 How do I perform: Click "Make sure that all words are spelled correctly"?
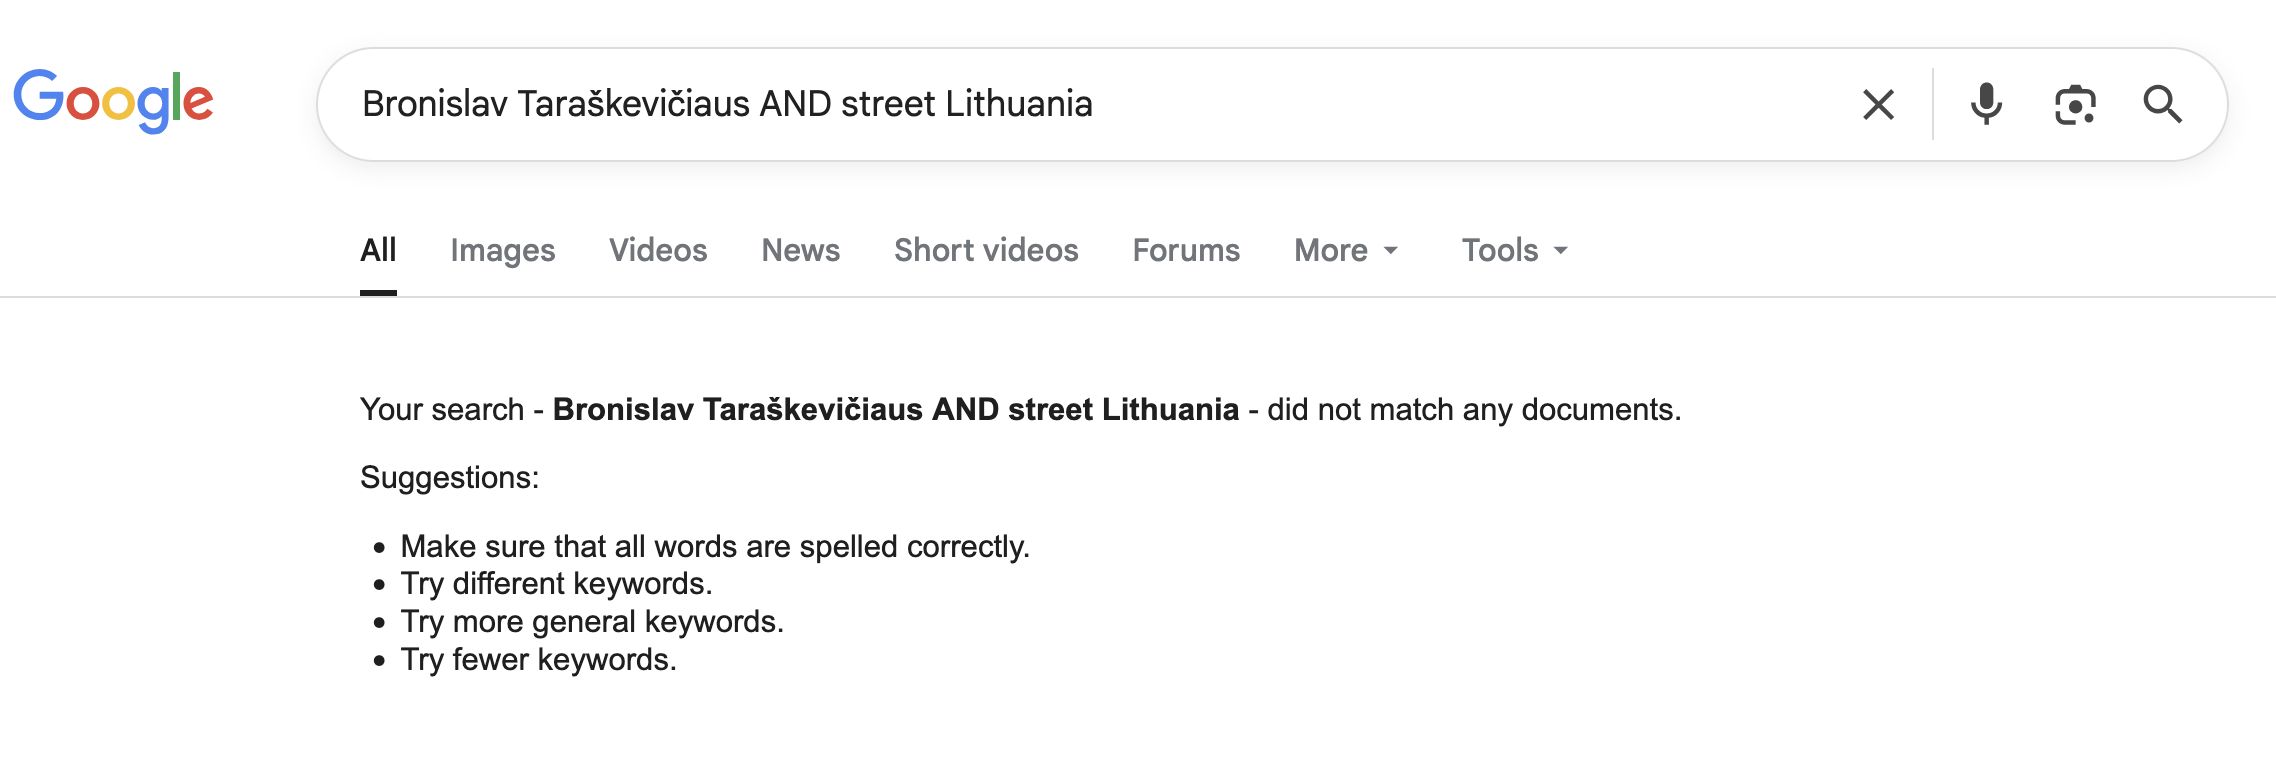coord(714,547)
